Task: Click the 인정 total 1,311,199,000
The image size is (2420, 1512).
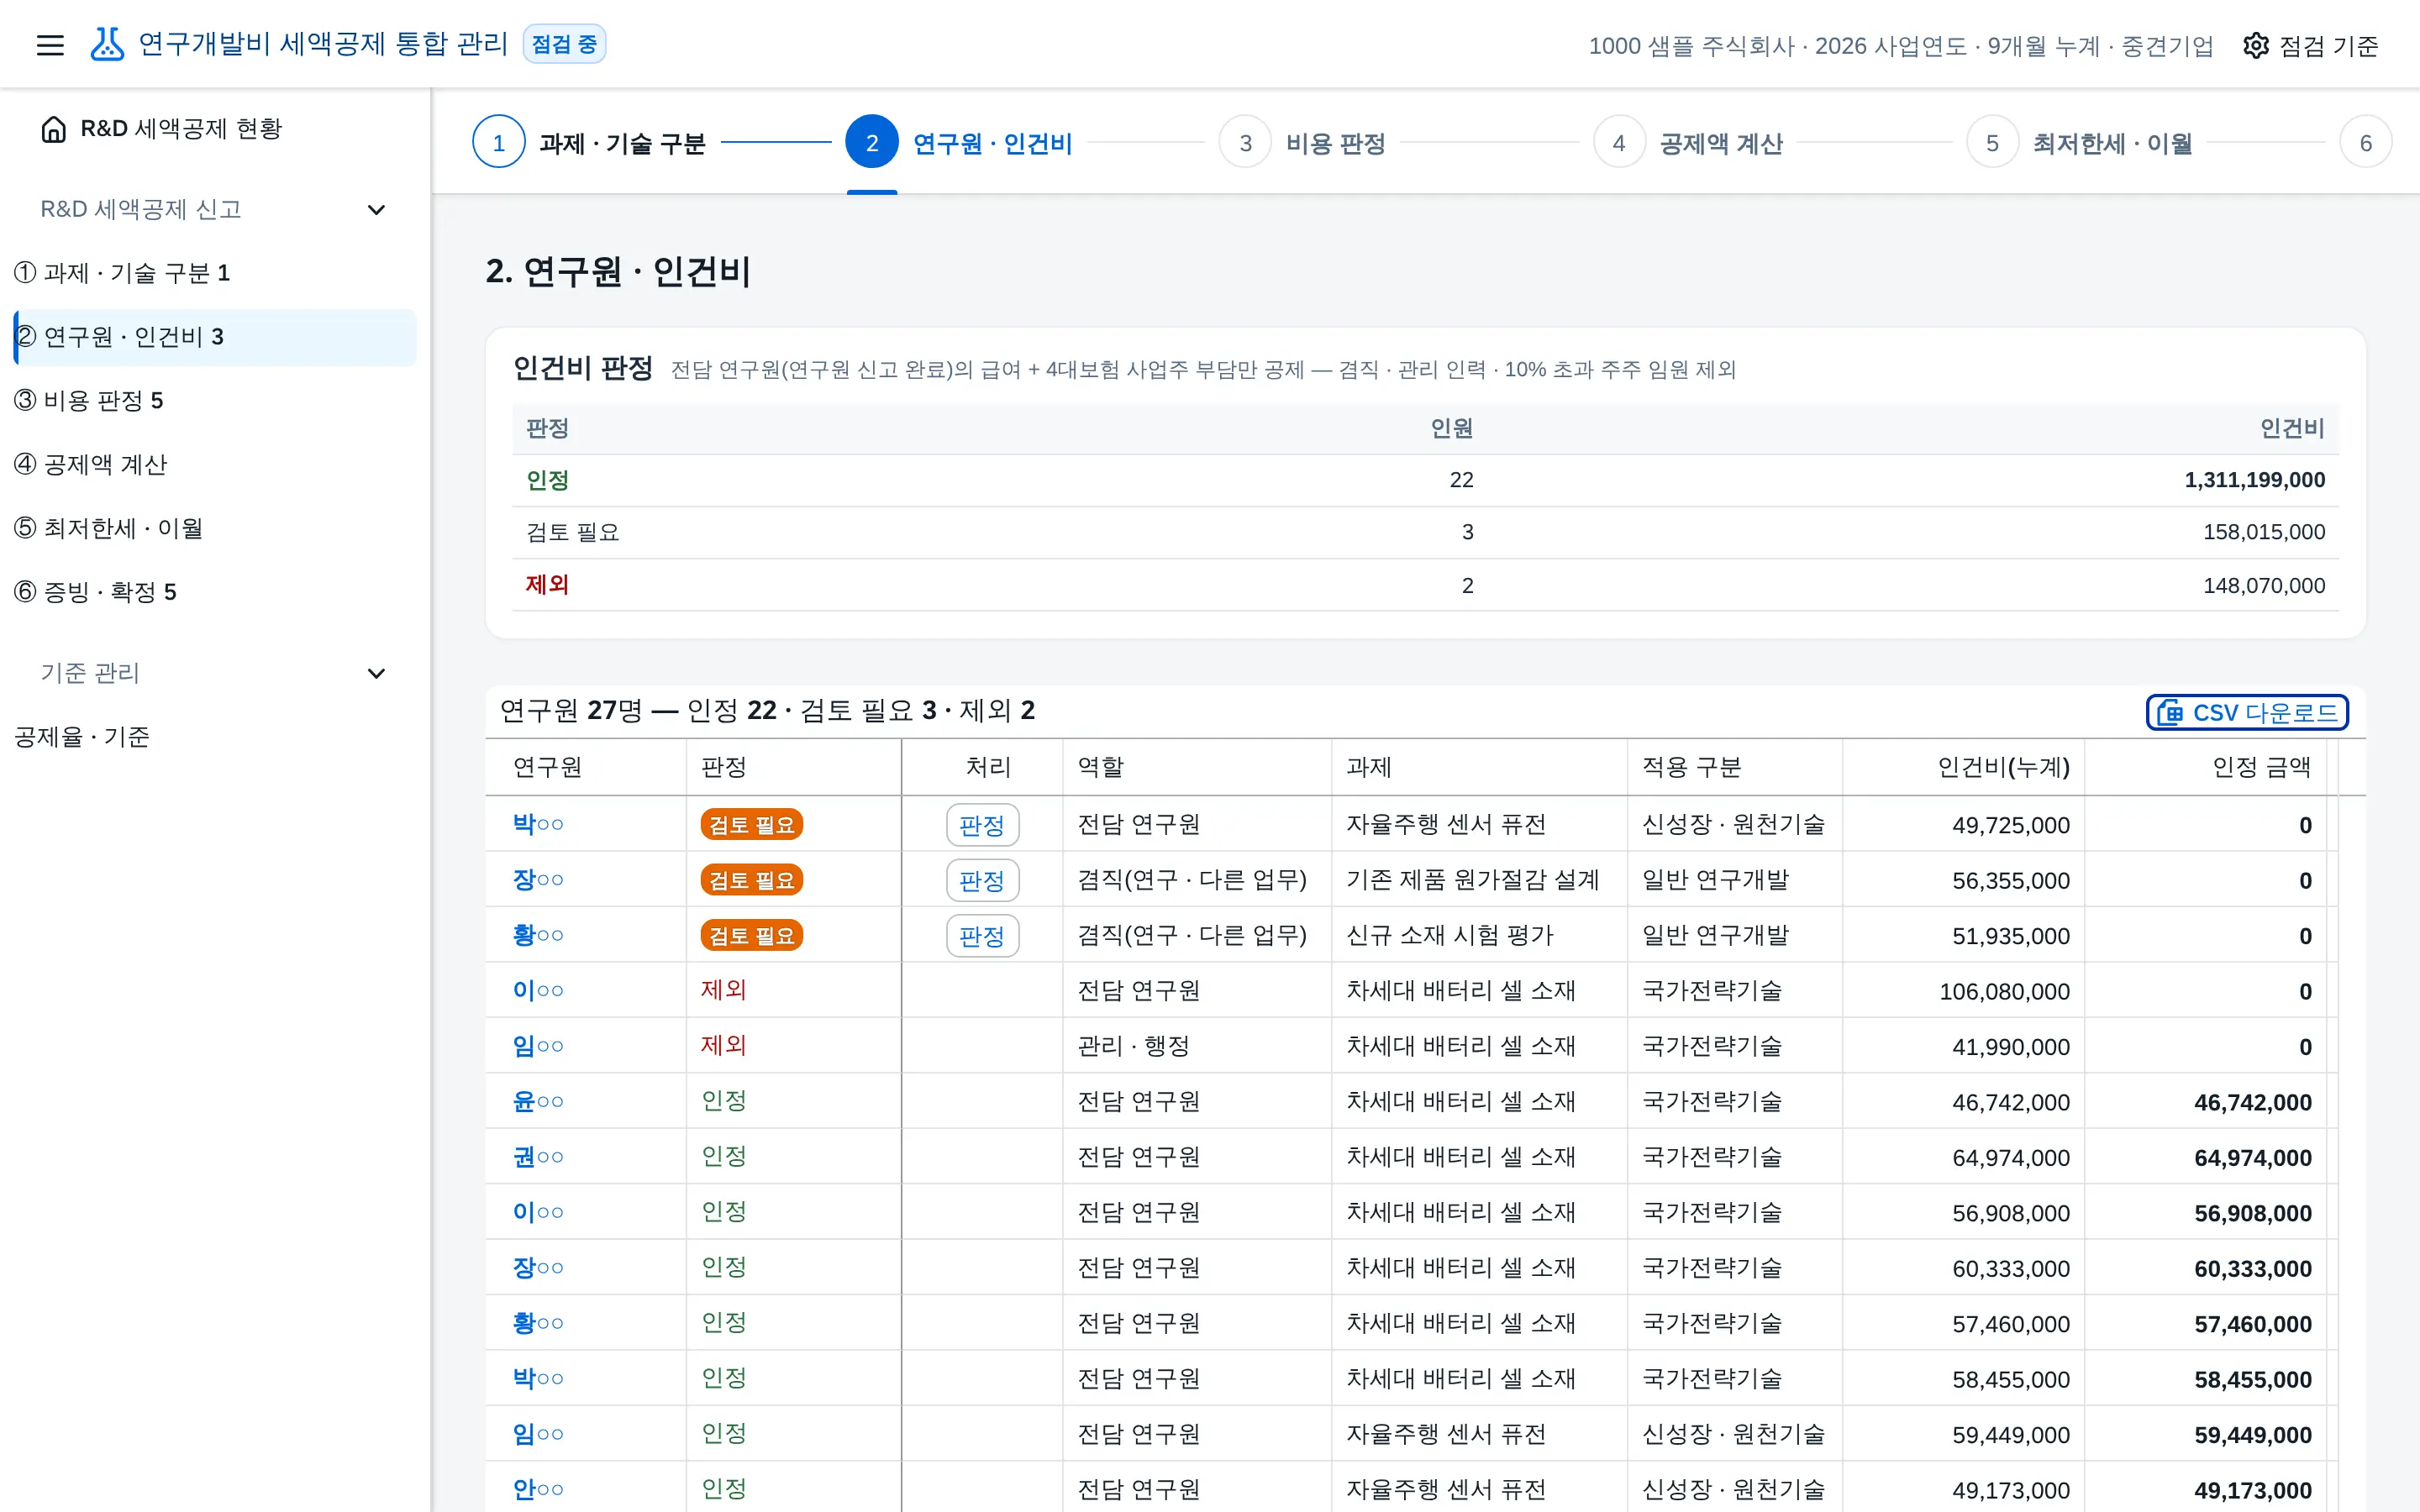Action: pyautogui.click(x=2254, y=480)
